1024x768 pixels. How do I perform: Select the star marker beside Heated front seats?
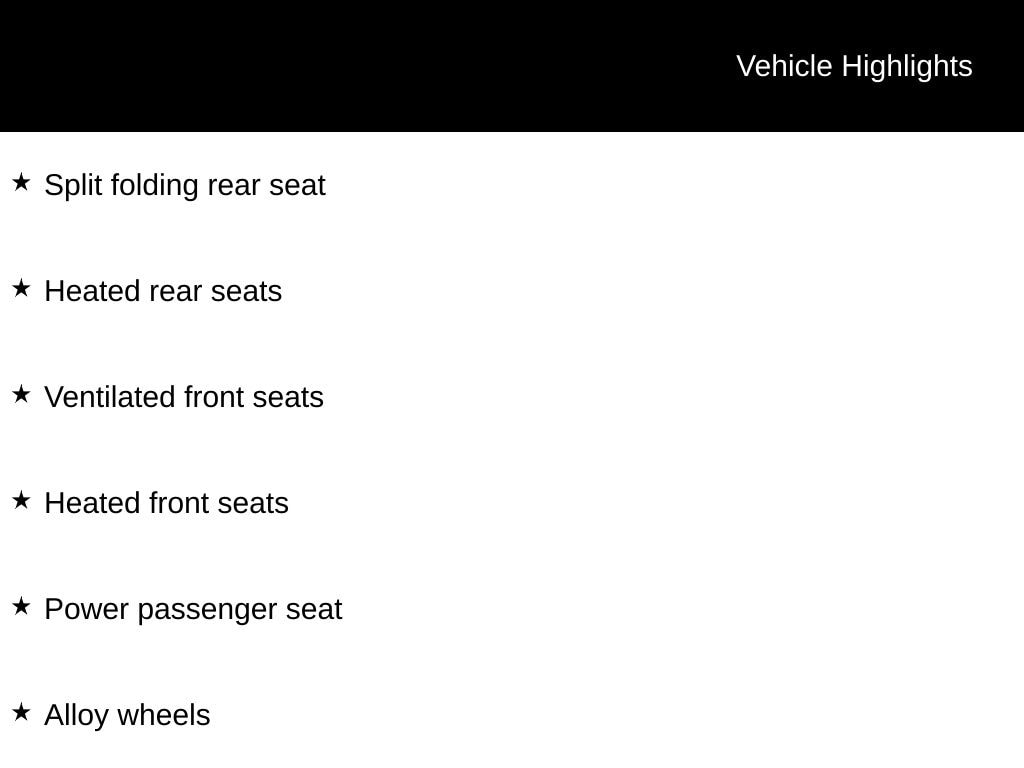click(21, 500)
